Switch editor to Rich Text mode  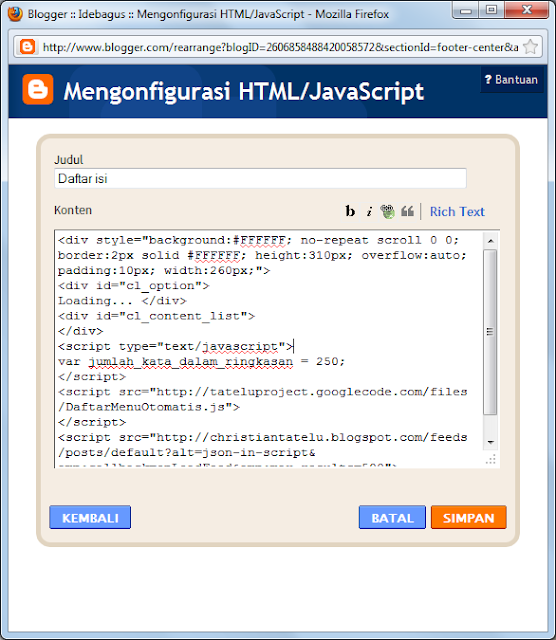point(457,211)
